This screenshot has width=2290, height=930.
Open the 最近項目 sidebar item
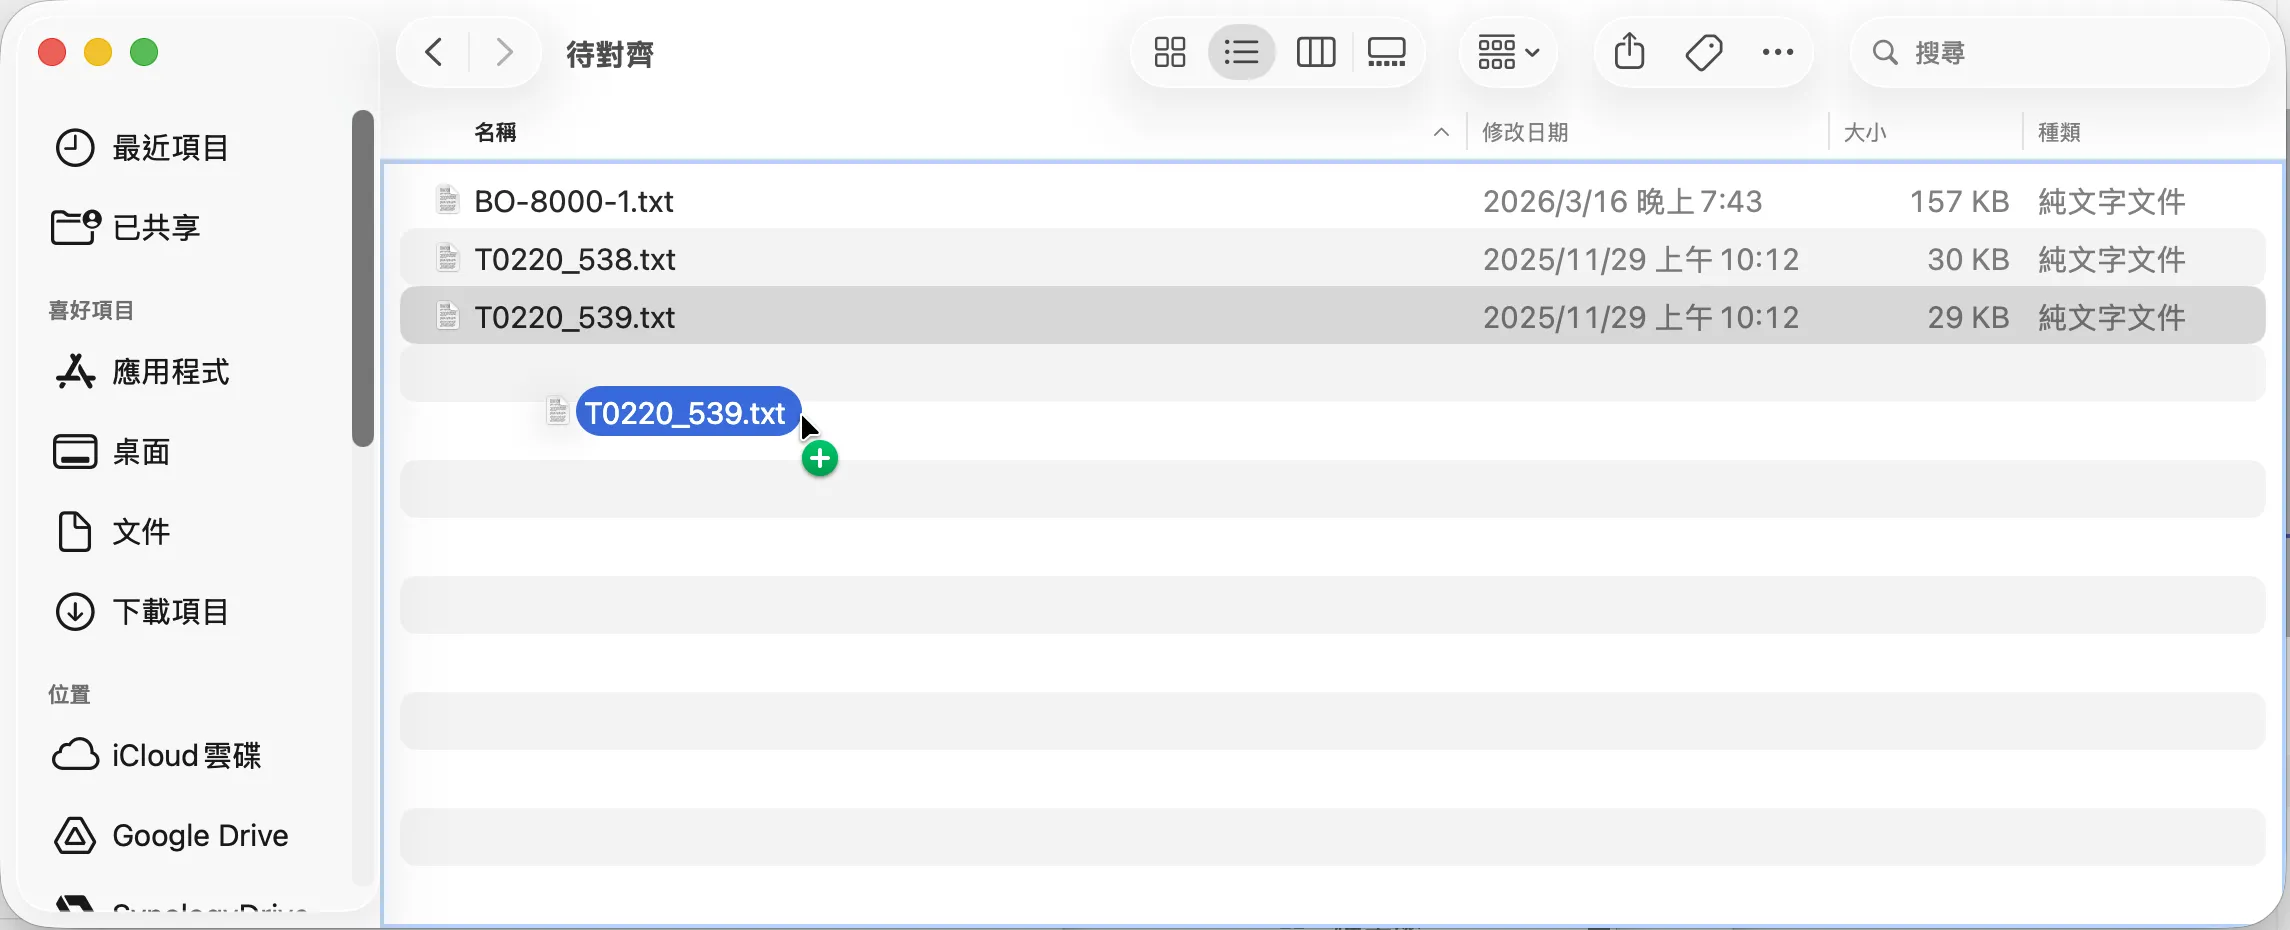coord(170,147)
